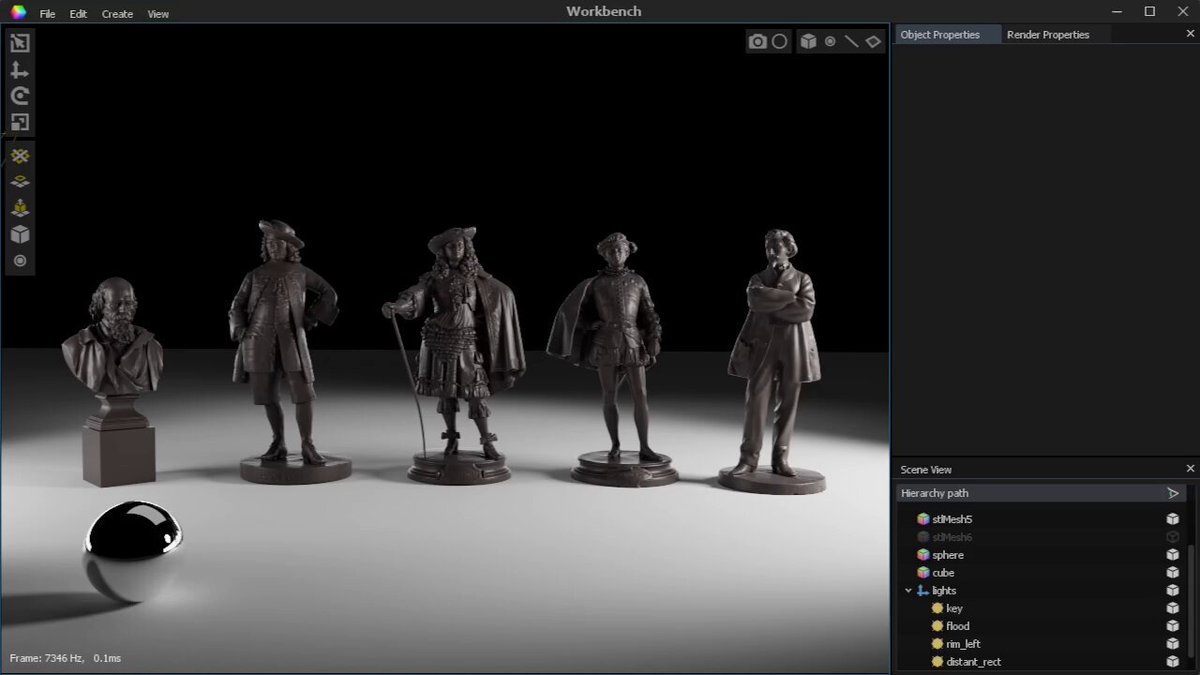Viewport: 1200px width, 675px height.
Task: Switch to the Render Properties tab
Action: pyautogui.click(x=1048, y=34)
